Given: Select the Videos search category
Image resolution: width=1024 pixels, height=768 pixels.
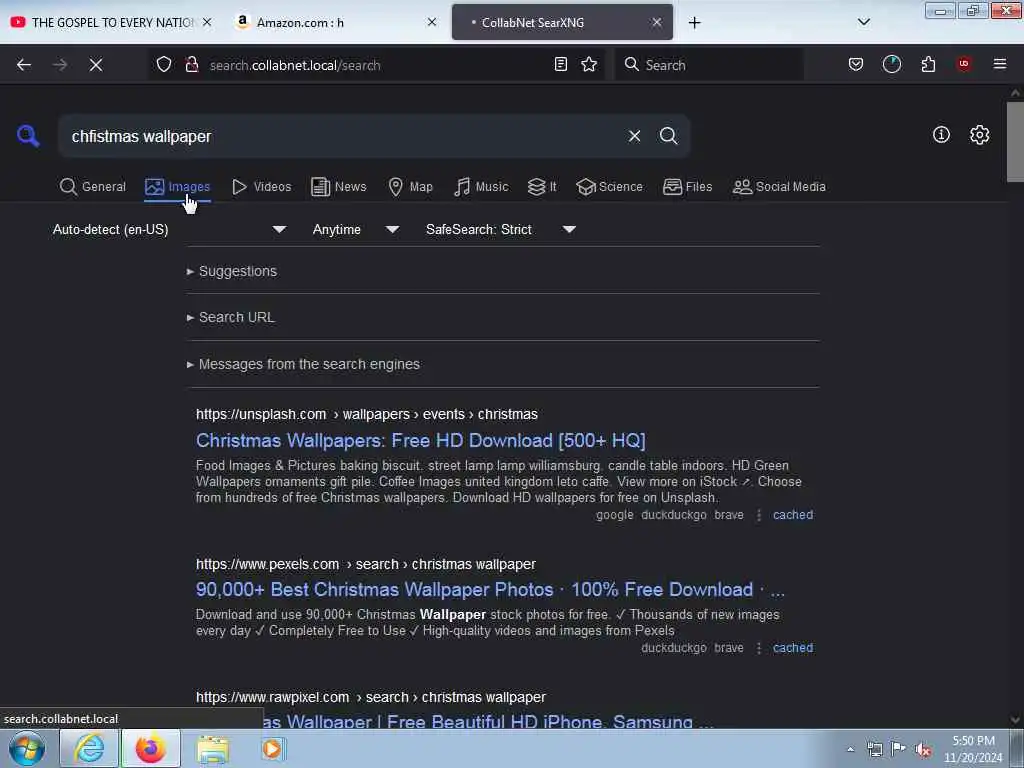Looking at the screenshot, I should point(262,187).
